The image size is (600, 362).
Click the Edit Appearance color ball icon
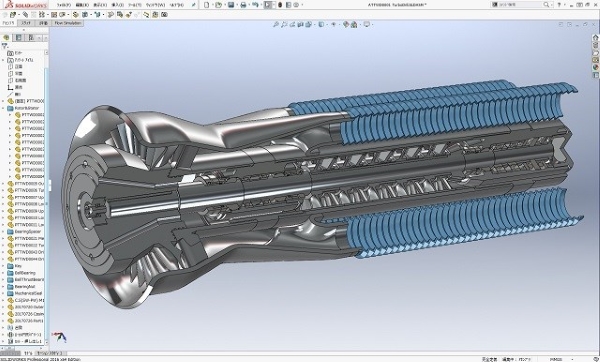346,24
